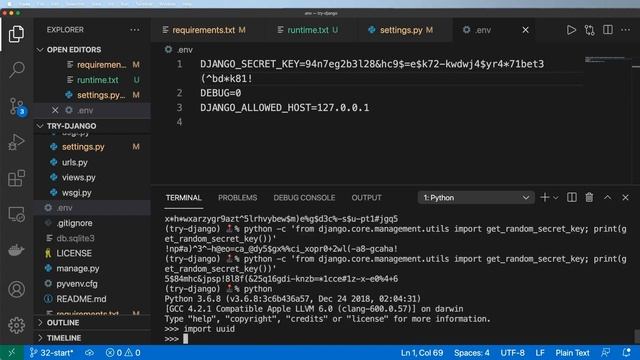Change file encoding UTF-8
The image size is (640, 360).
coord(512,353)
